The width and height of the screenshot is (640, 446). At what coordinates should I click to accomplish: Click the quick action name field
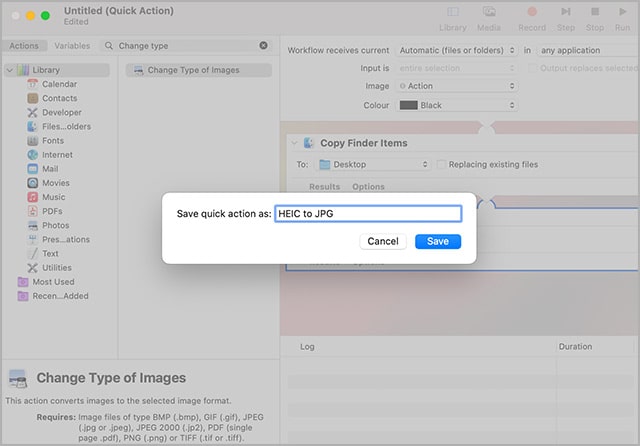click(367, 214)
